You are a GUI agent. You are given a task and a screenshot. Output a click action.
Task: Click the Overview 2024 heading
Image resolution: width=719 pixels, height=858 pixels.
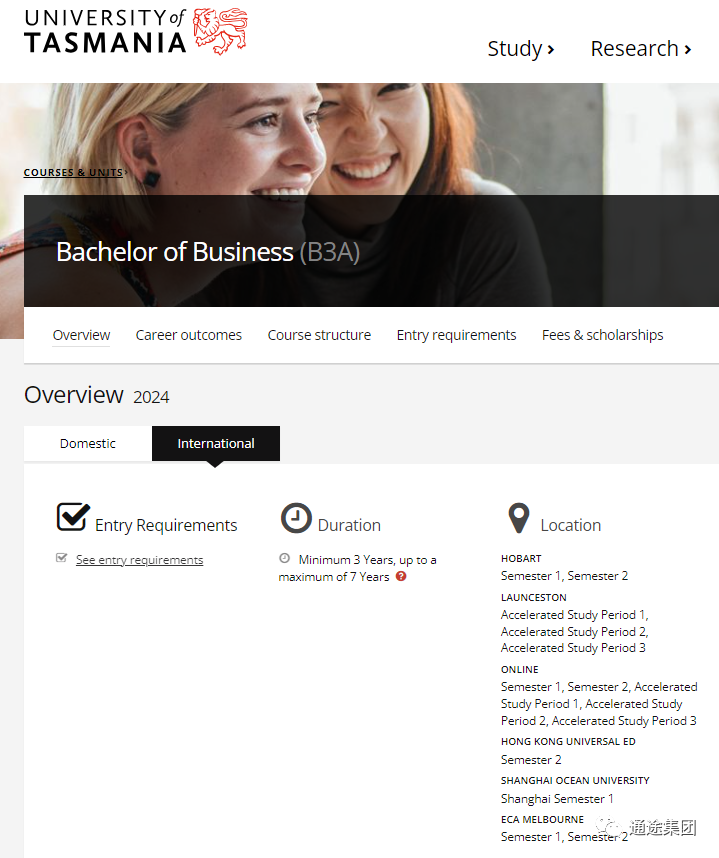point(97,395)
